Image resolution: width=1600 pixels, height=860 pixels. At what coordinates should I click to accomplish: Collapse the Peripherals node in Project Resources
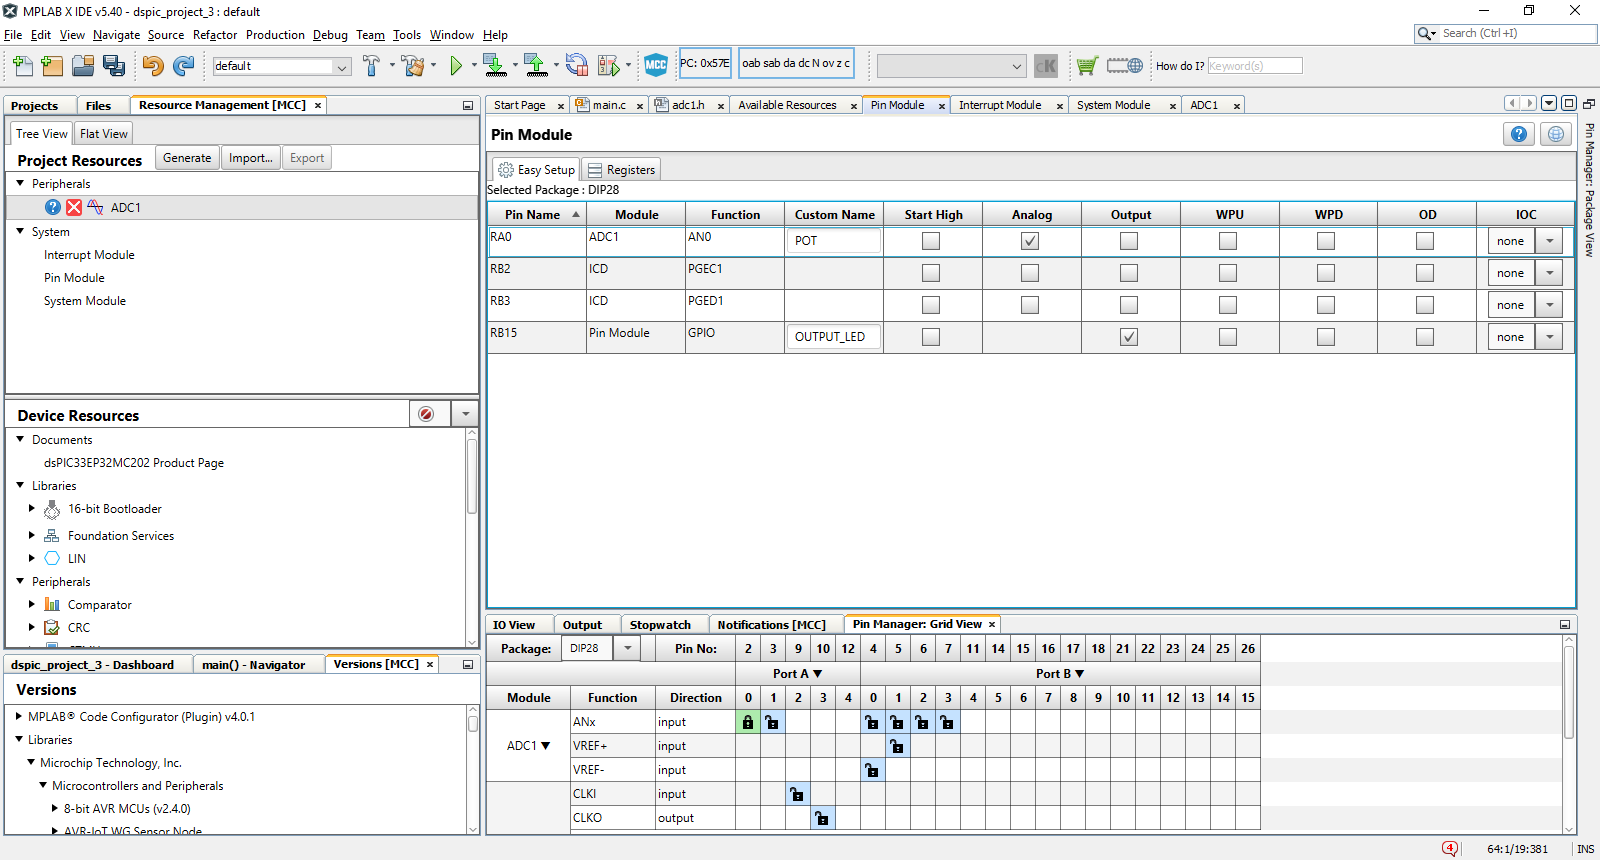pos(20,183)
